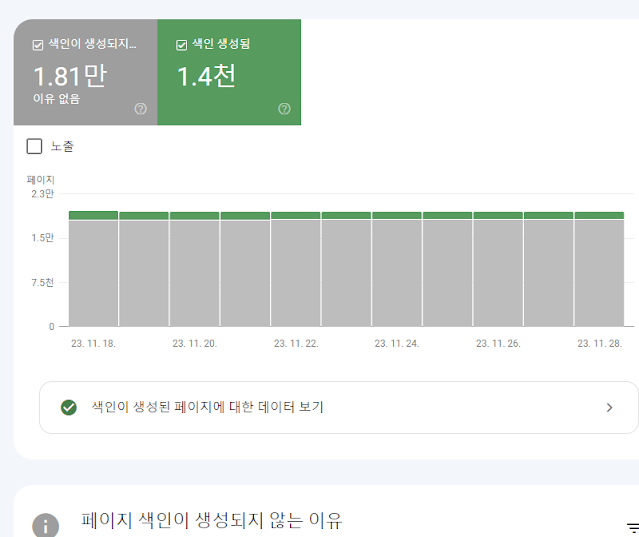Open the filter icon in reasons section
Image resolution: width=639 pixels, height=537 pixels.
tap(633, 528)
